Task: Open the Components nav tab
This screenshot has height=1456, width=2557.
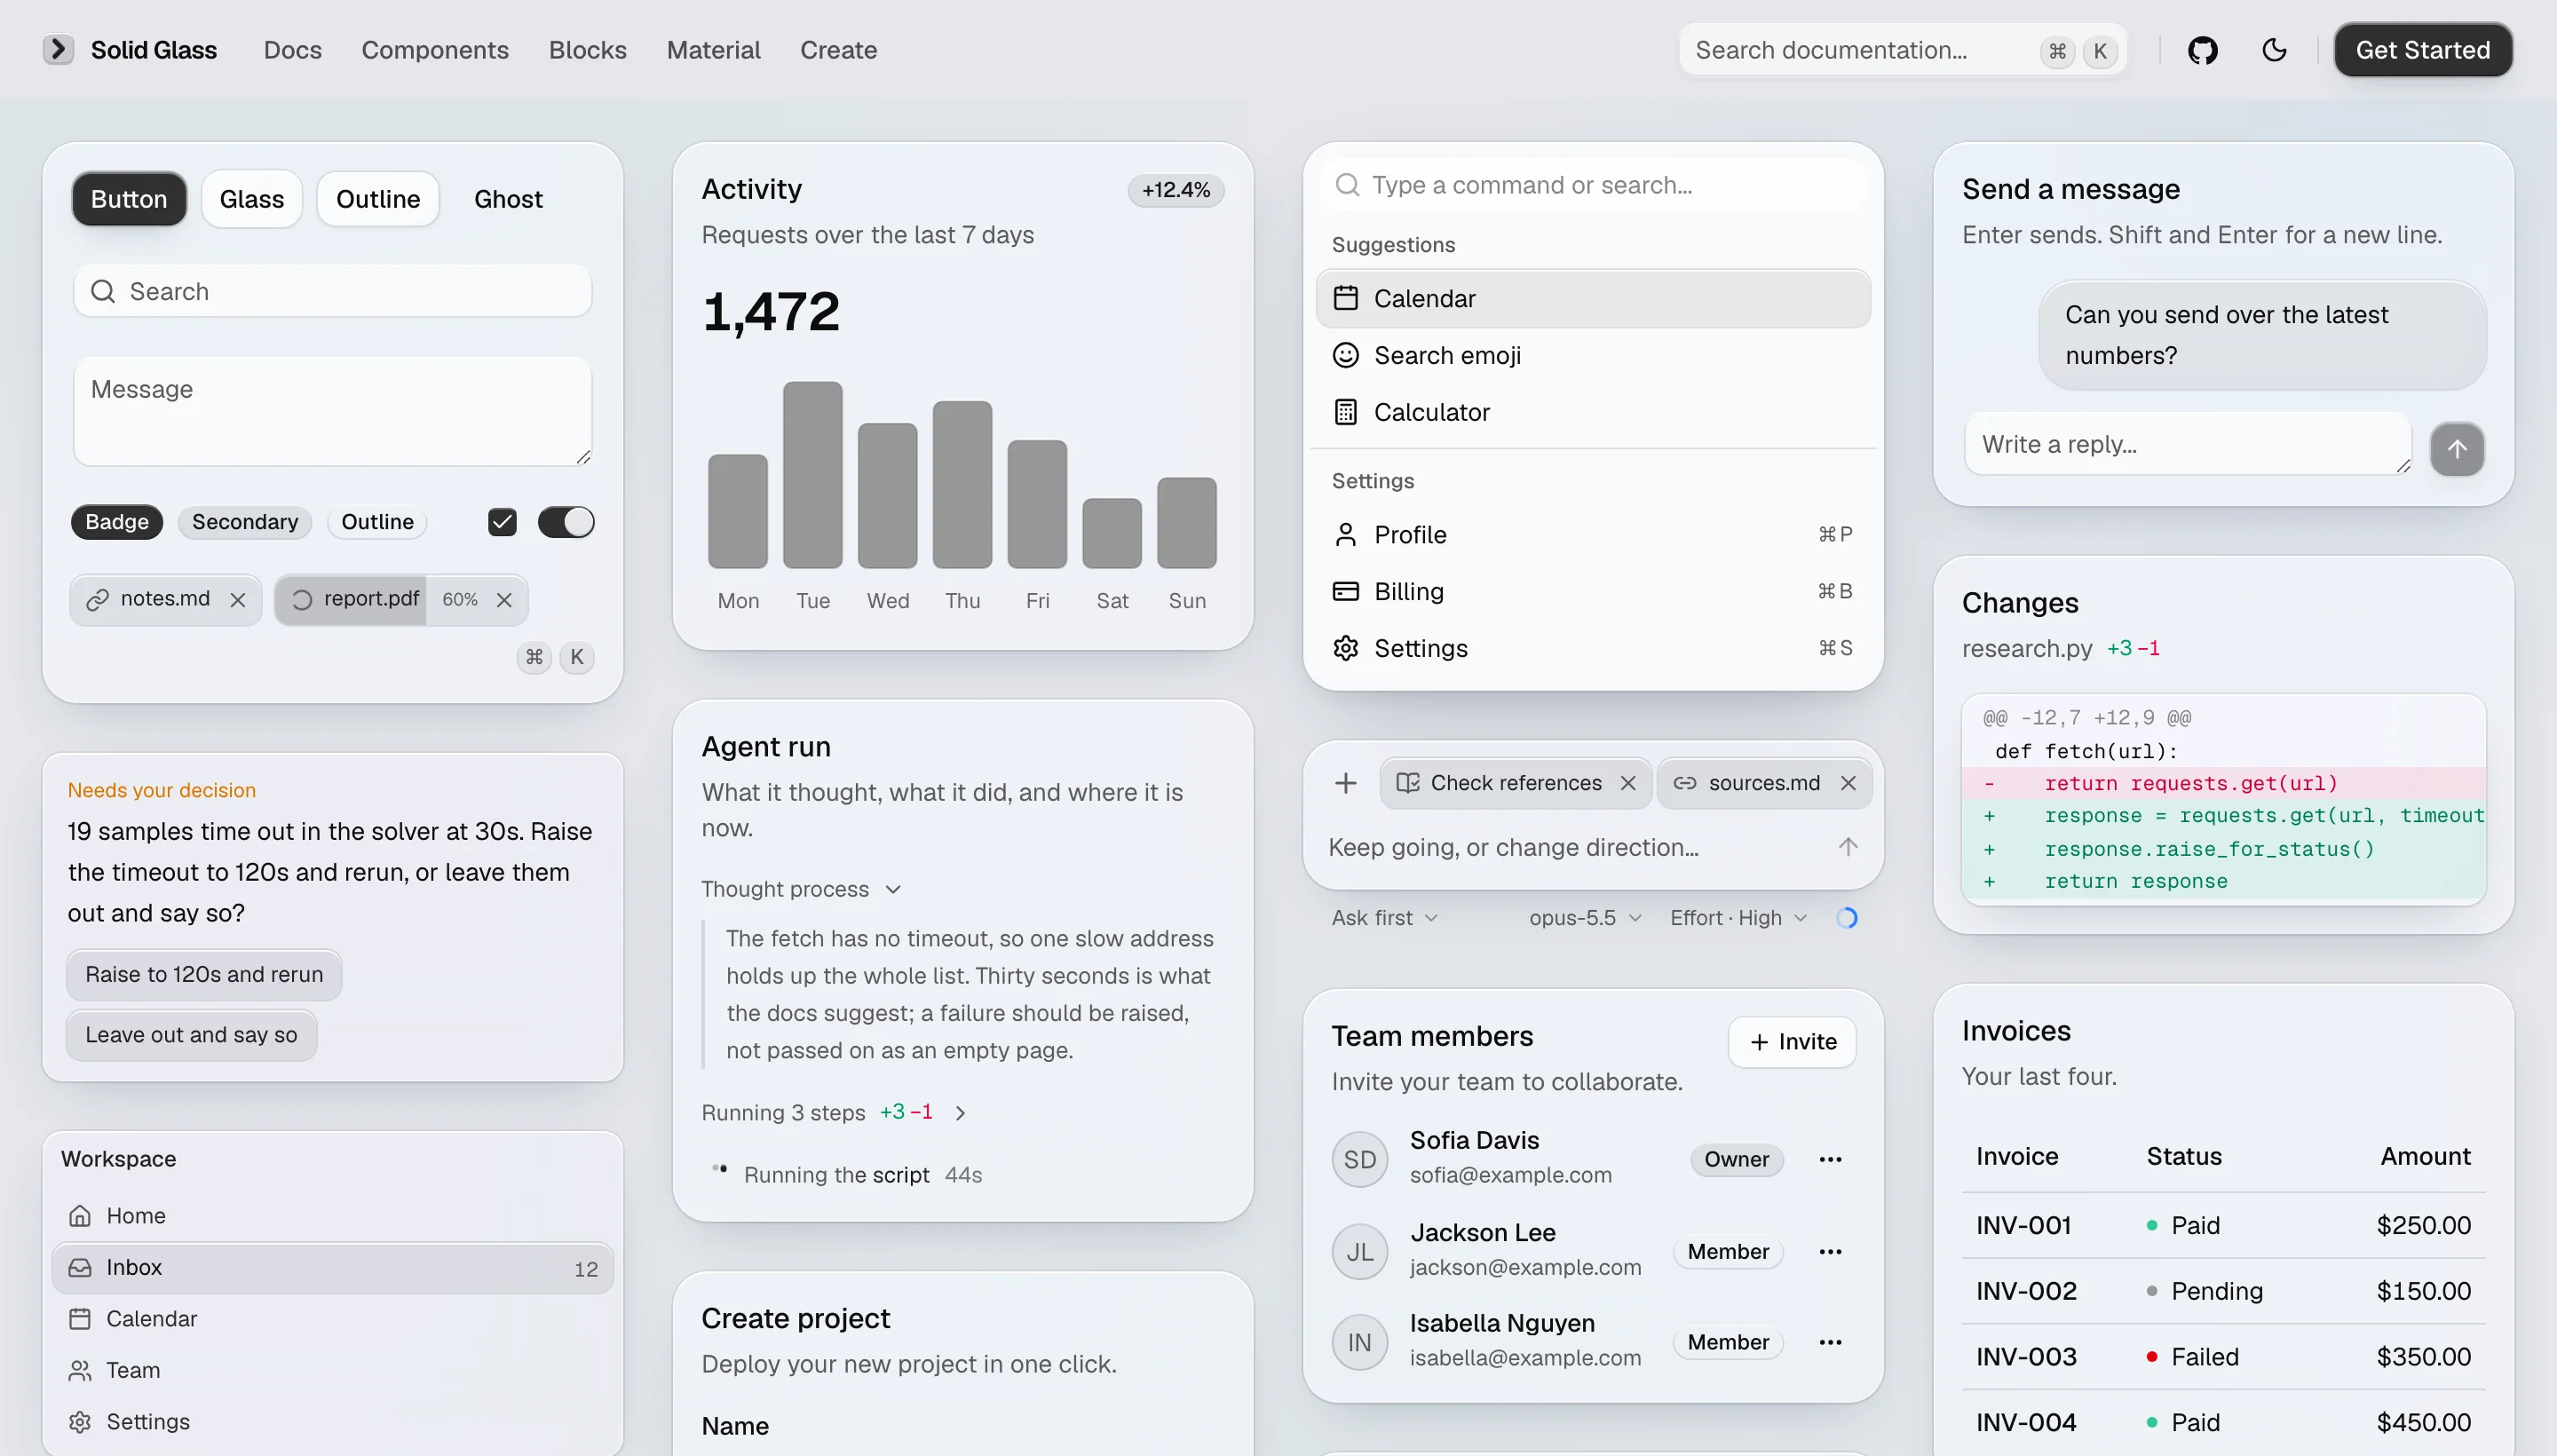Action: point(435,50)
